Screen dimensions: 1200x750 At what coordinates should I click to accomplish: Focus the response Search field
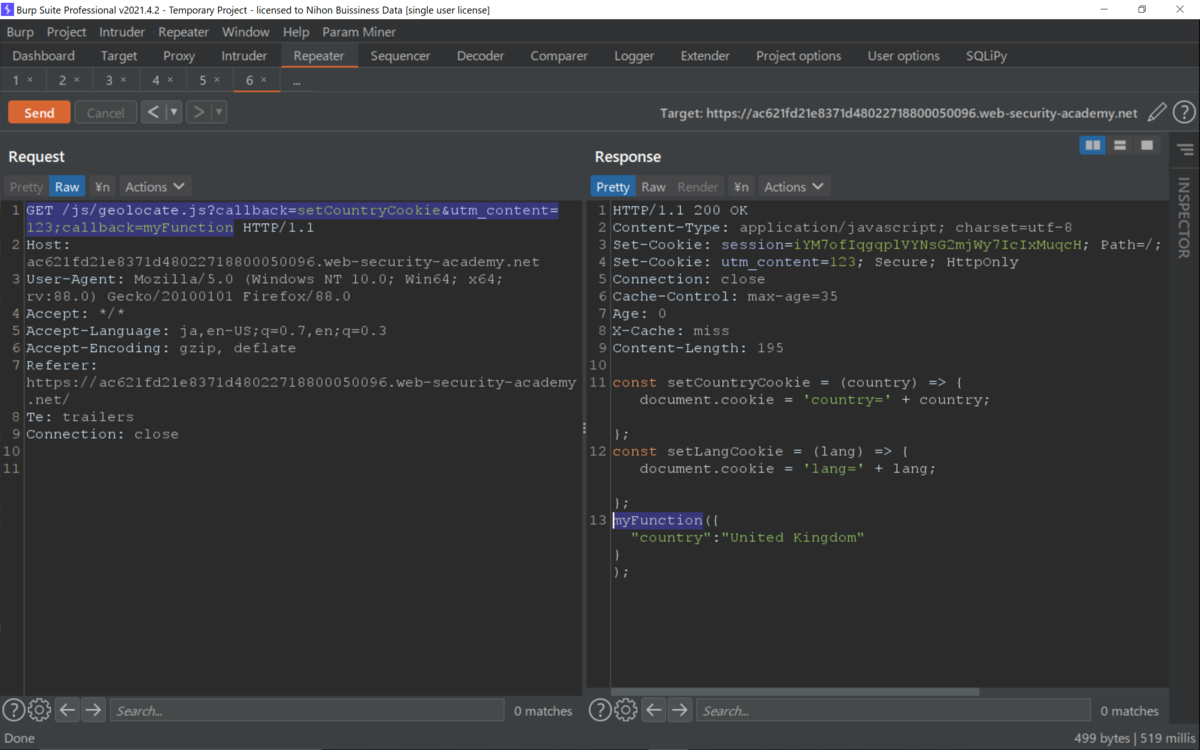coord(893,711)
